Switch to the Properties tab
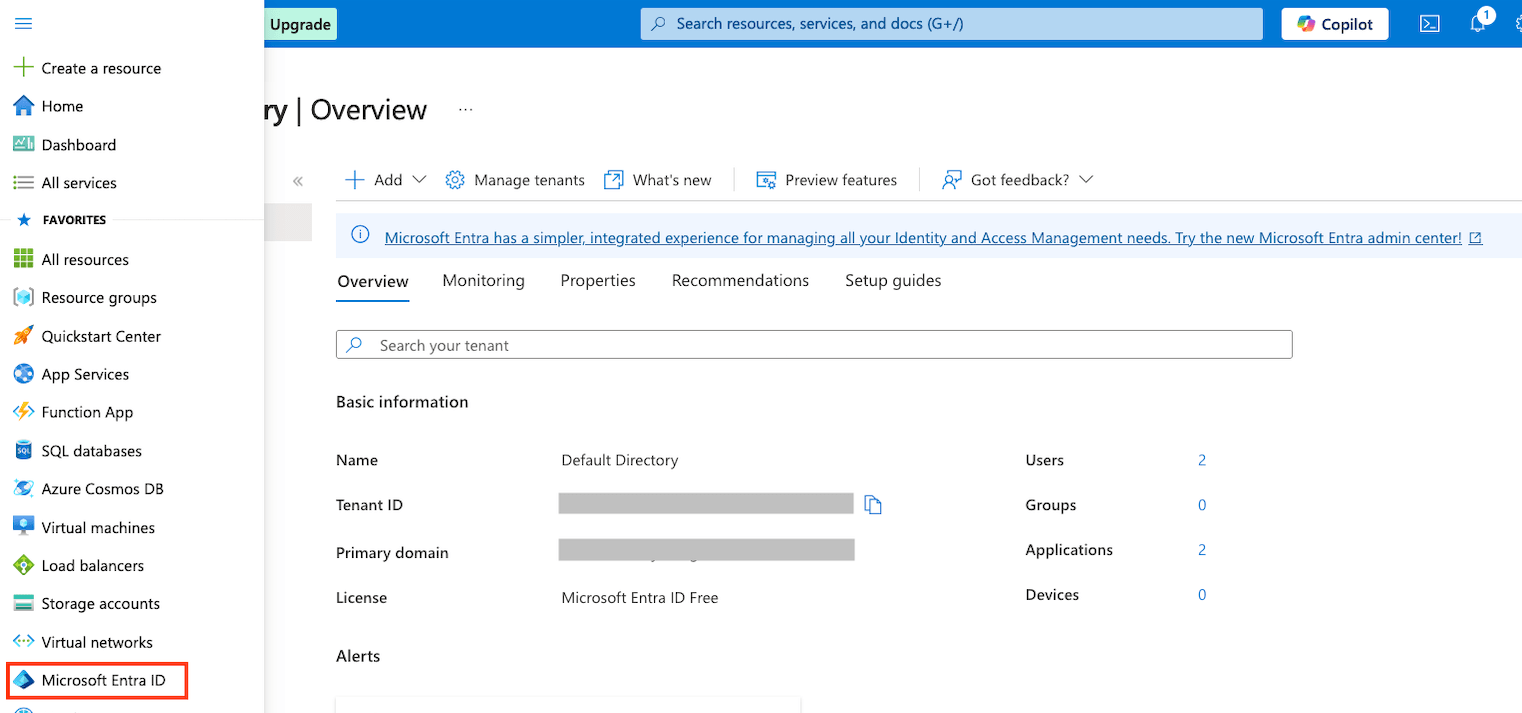This screenshot has height=713, width=1522. click(598, 281)
